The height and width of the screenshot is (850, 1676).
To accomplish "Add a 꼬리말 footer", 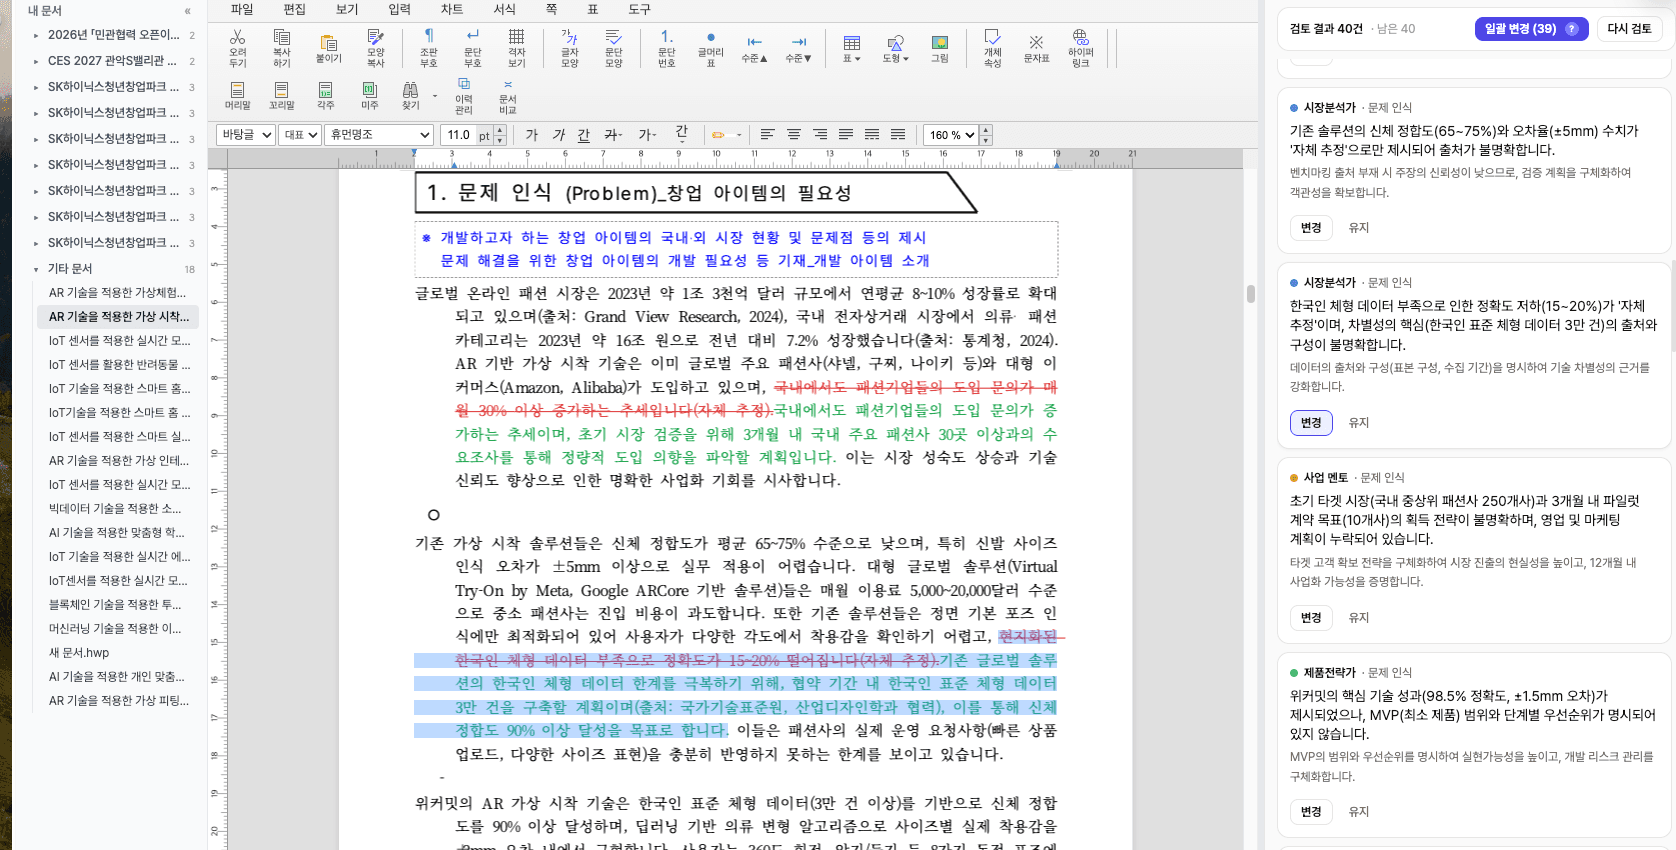I will tap(282, 95).
